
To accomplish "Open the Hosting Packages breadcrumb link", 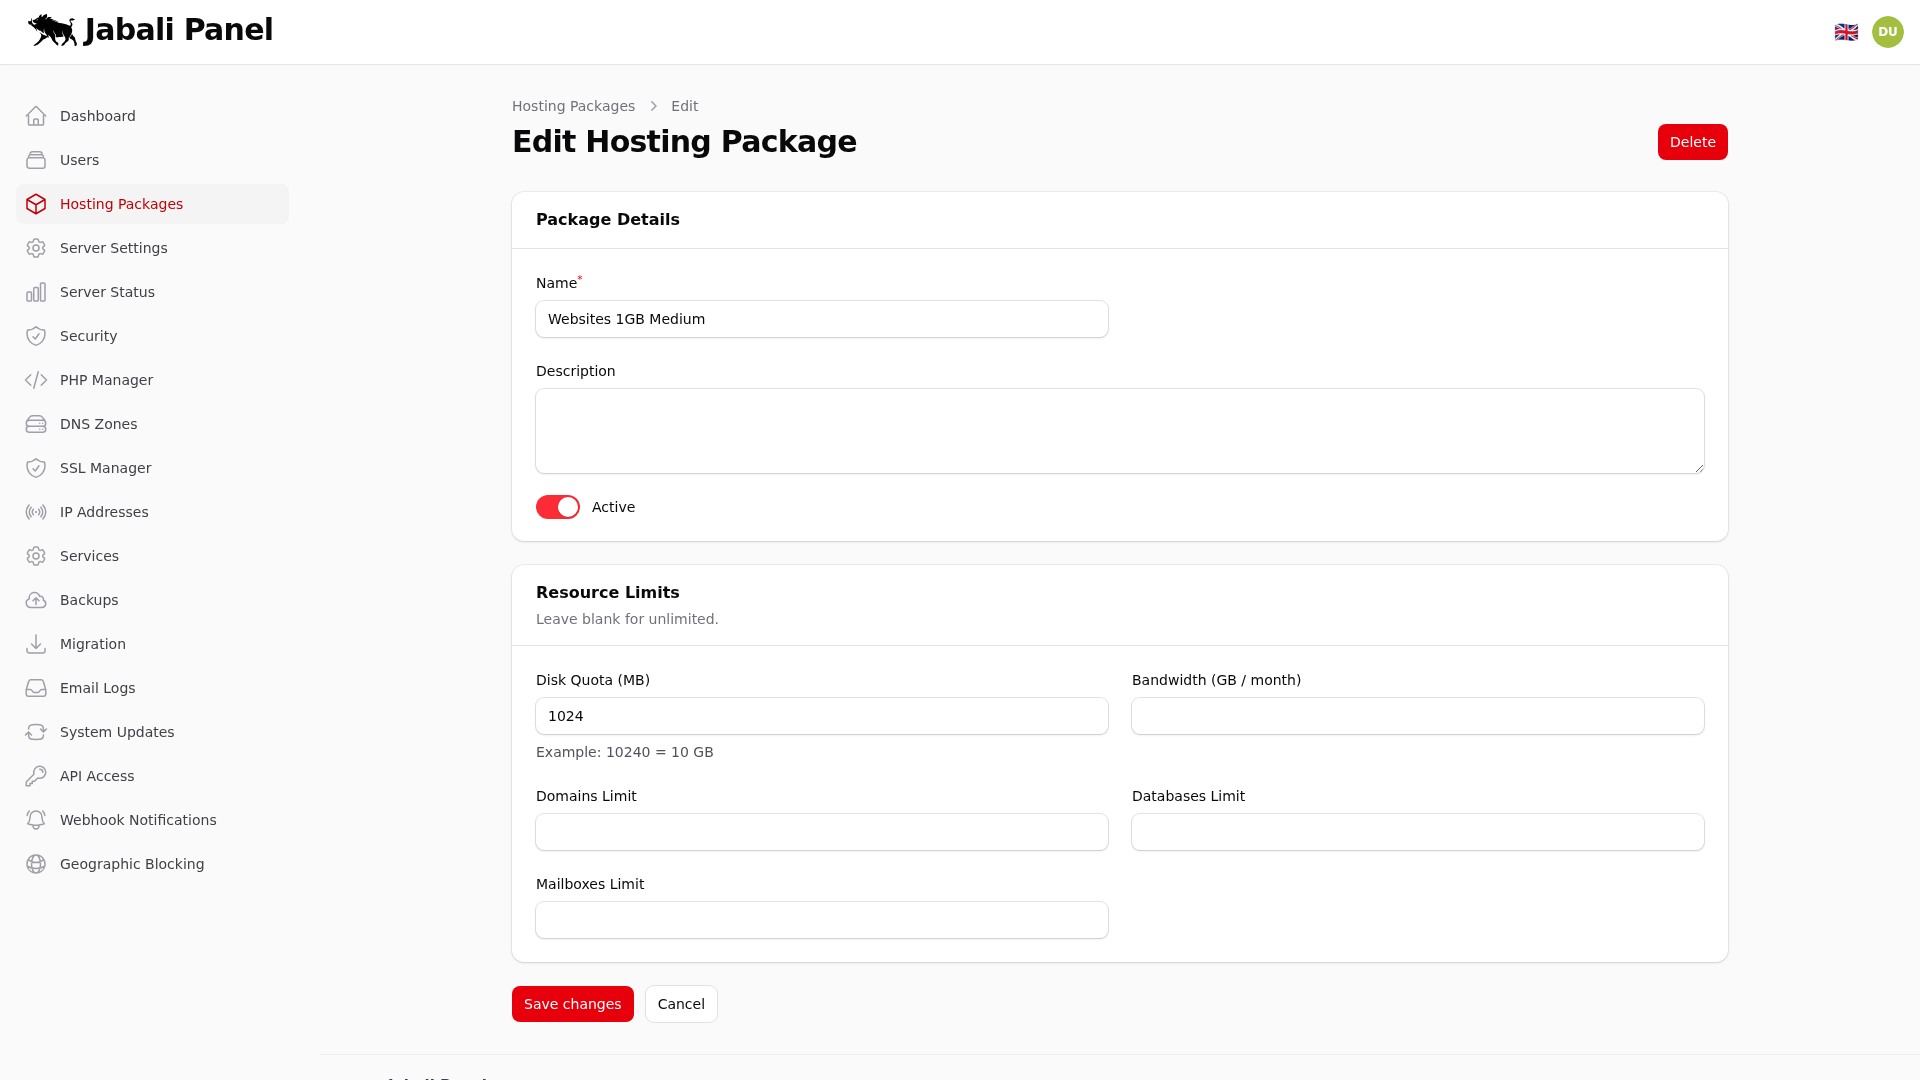I will pos(573,106).
